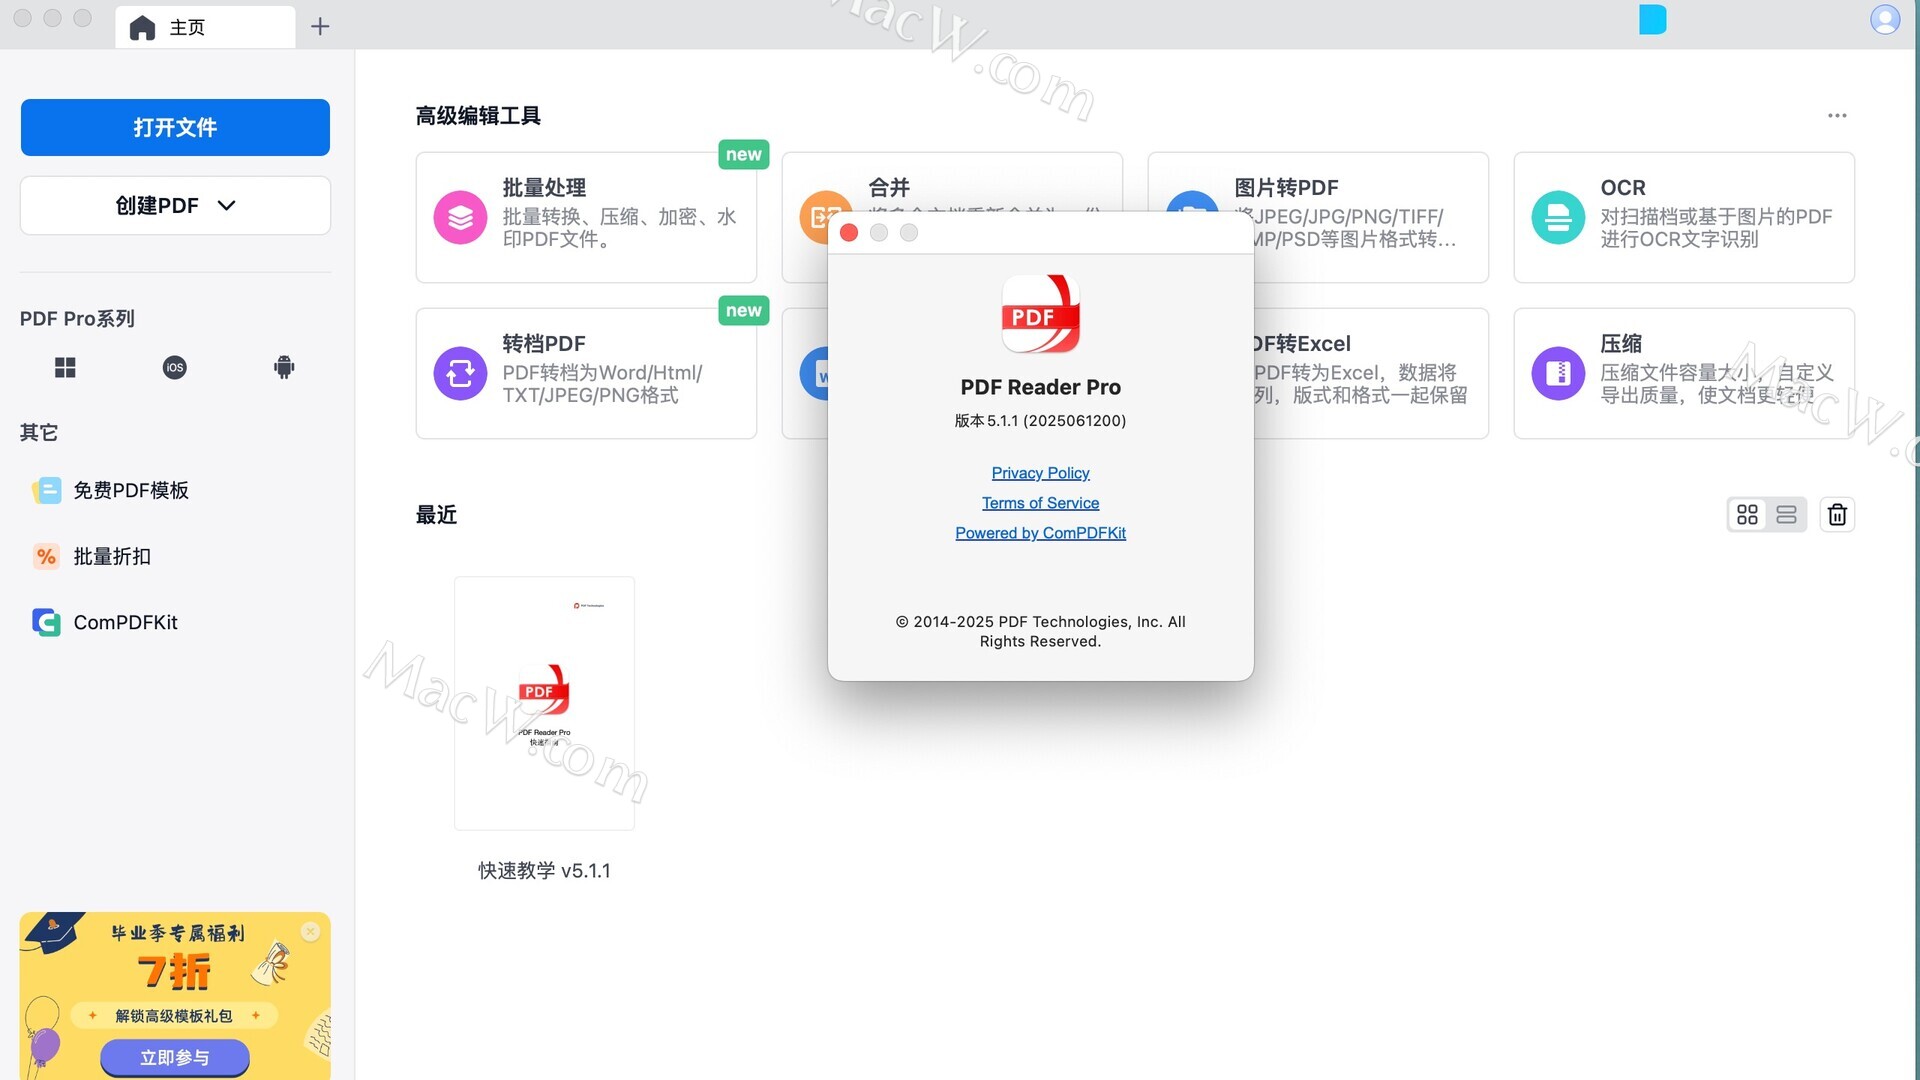Open the Powered by ComPDFKit link
1920x1080 pixels.
tap(1040, 533)
